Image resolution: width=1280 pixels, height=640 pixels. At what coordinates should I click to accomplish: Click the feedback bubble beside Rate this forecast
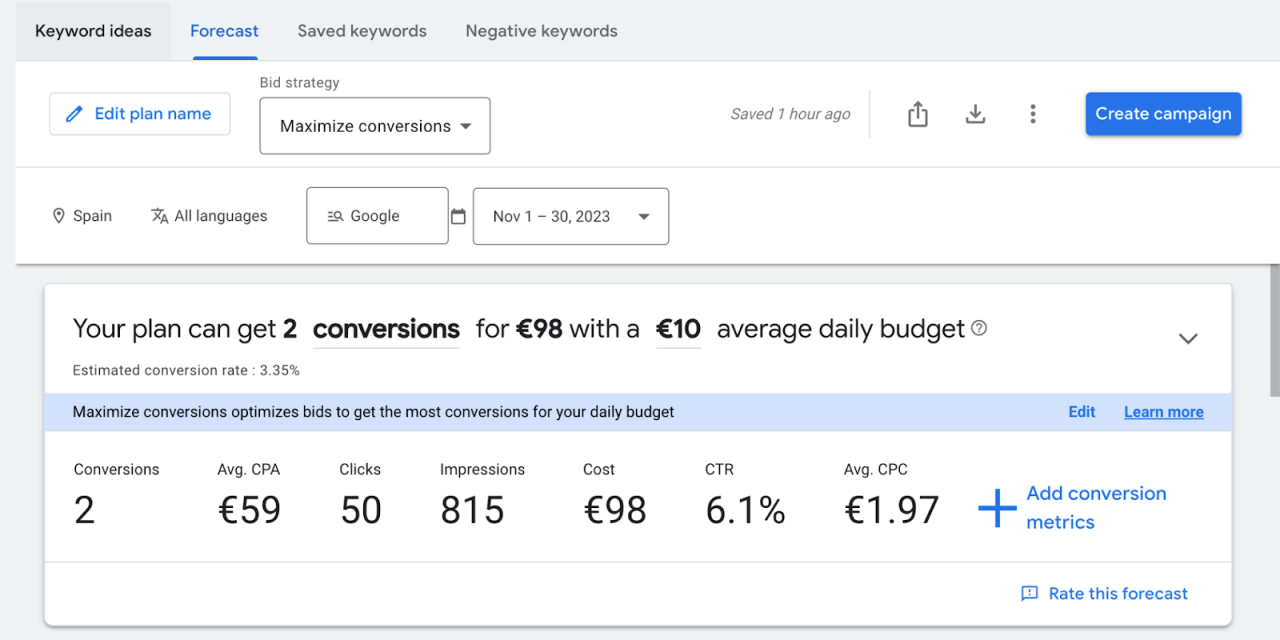1030,593
